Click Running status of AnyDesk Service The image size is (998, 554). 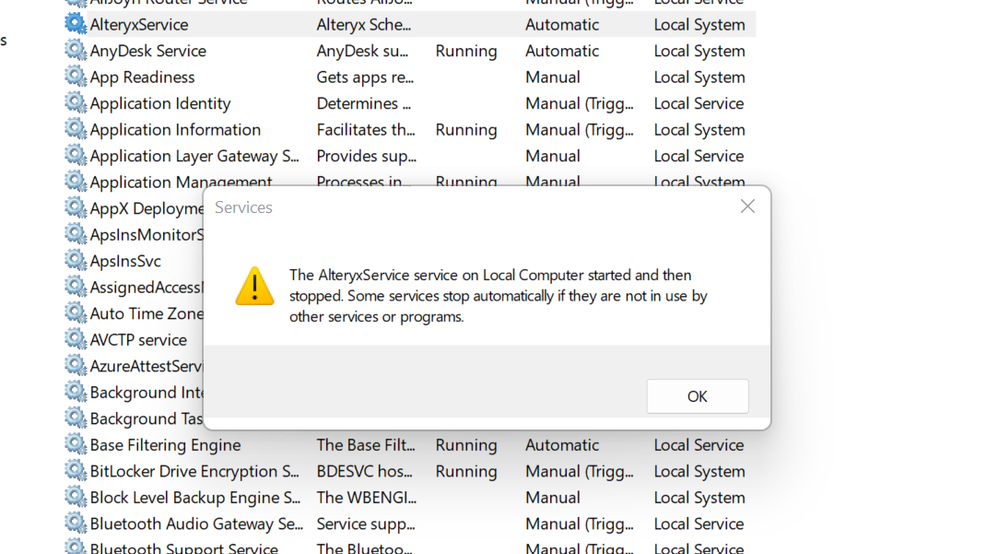(x=466, y=51)
